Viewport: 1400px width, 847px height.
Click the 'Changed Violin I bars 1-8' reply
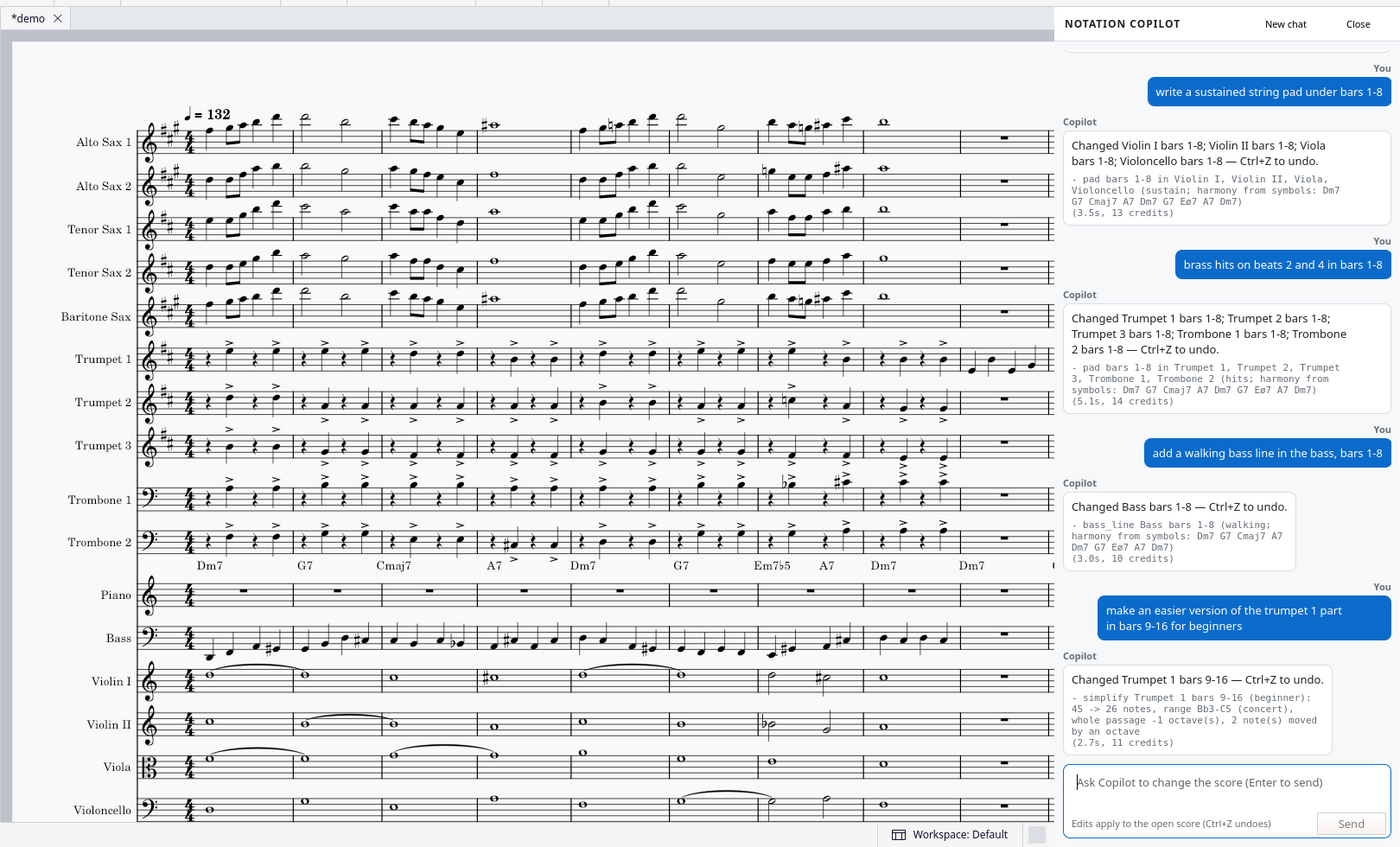point(1227,178)
